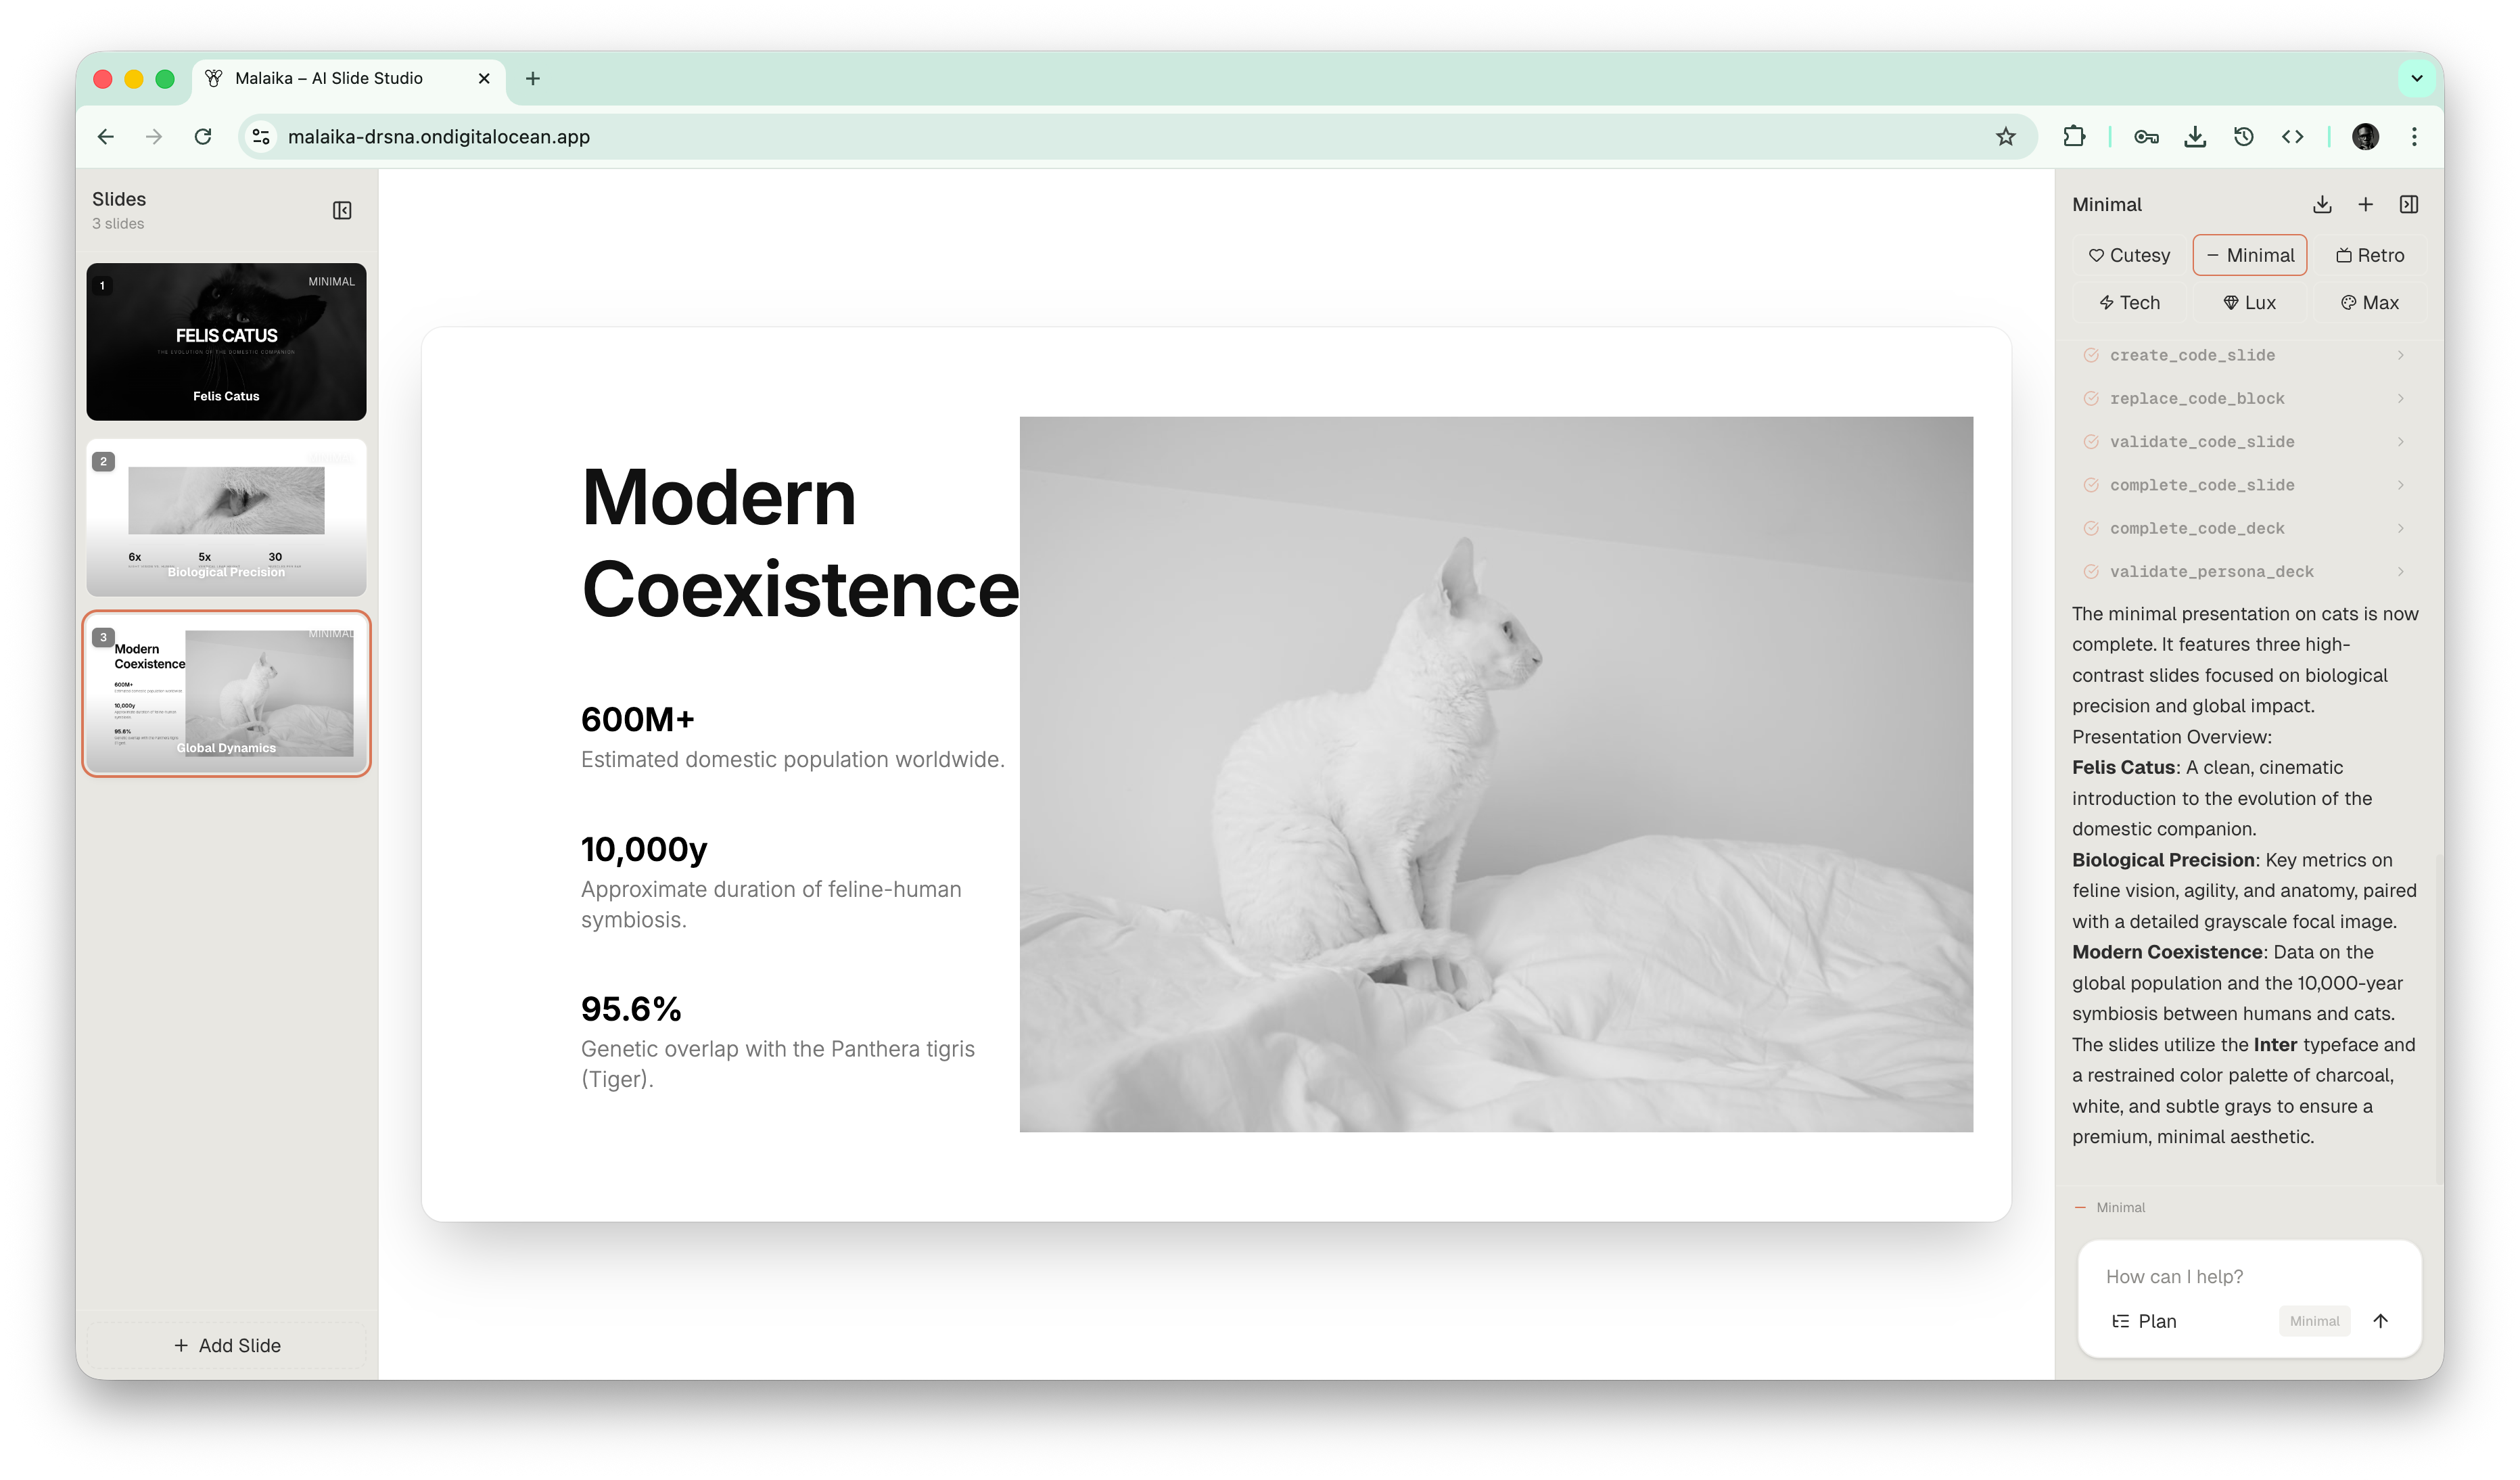Switch to the Malaika AI Slide Studio tab
2520x1480 pixels.
[x=330, y=78]
